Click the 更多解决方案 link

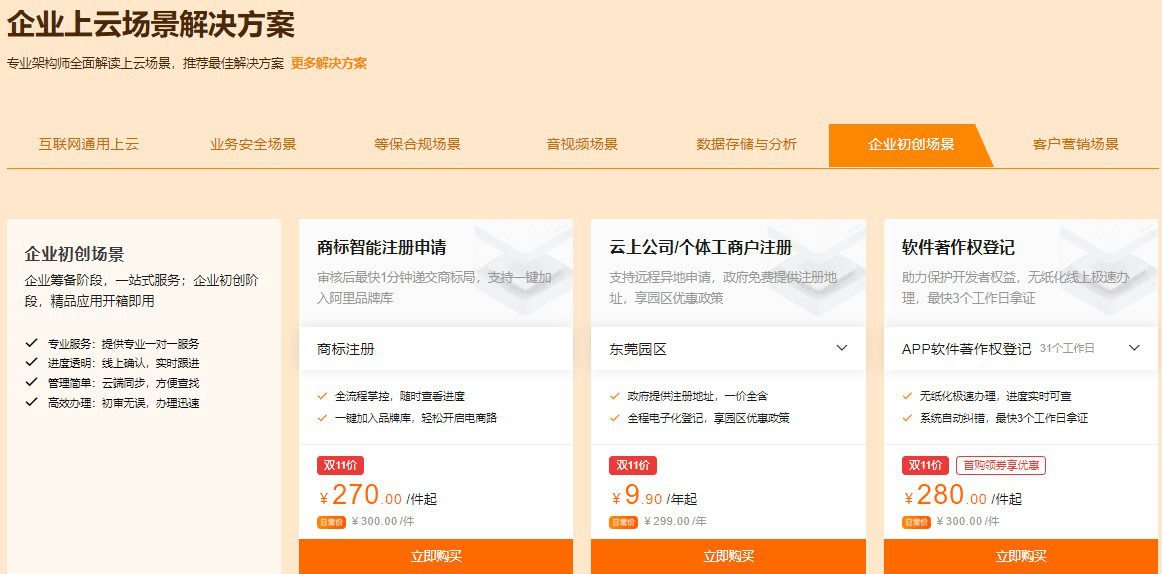point(328,63)
